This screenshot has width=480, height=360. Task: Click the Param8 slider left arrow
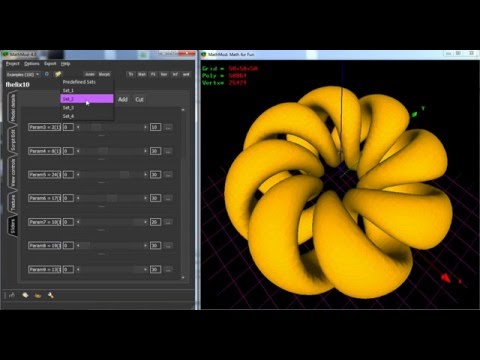click(x=78, y=245)
